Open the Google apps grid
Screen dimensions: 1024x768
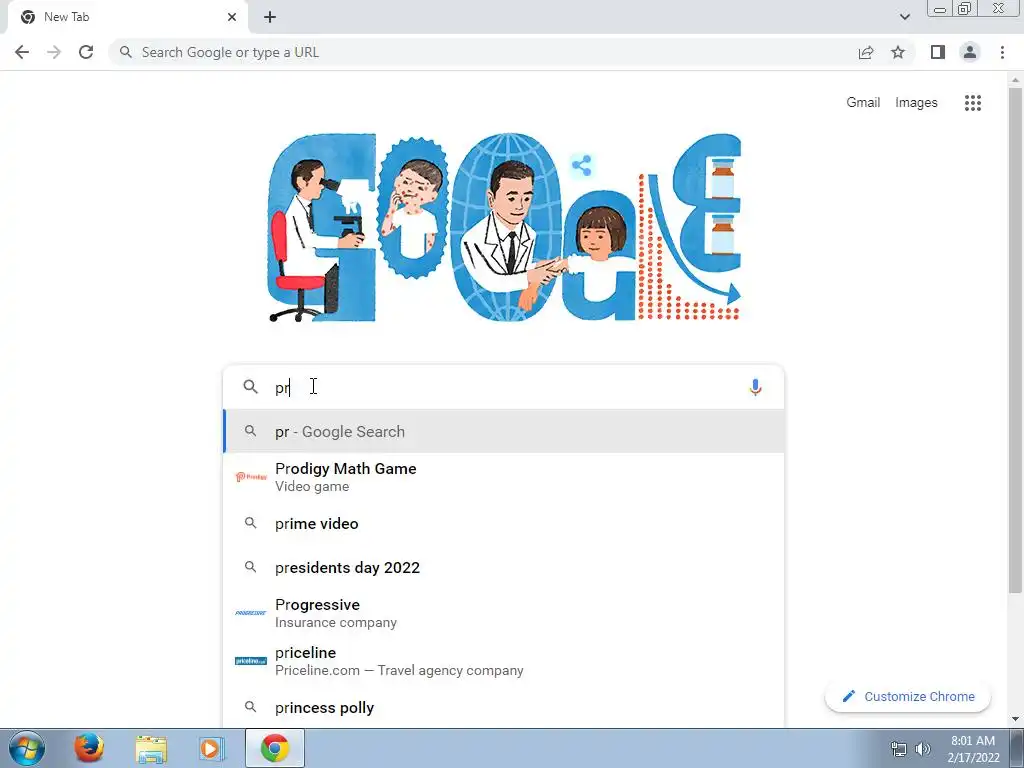point(972,103)
